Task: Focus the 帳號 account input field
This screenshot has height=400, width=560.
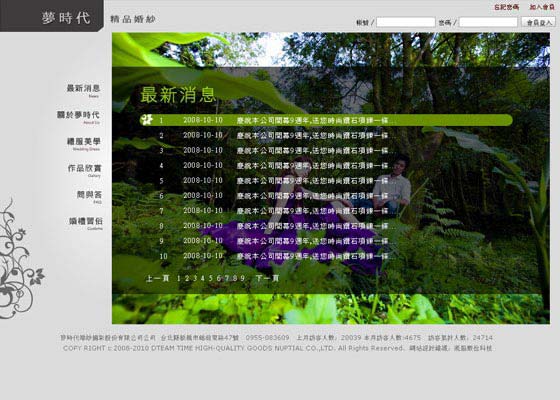Action: [x=405, y=22]
